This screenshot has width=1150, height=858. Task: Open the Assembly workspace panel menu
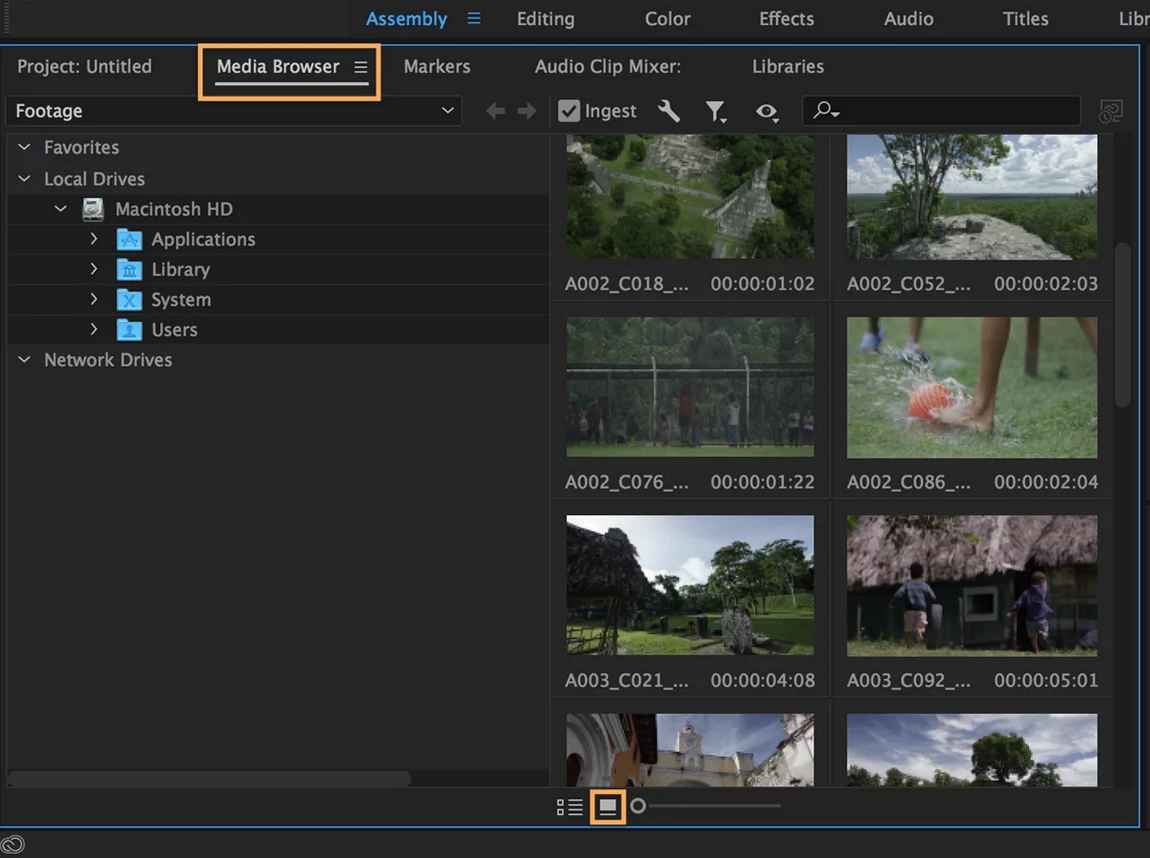[473, 18]
